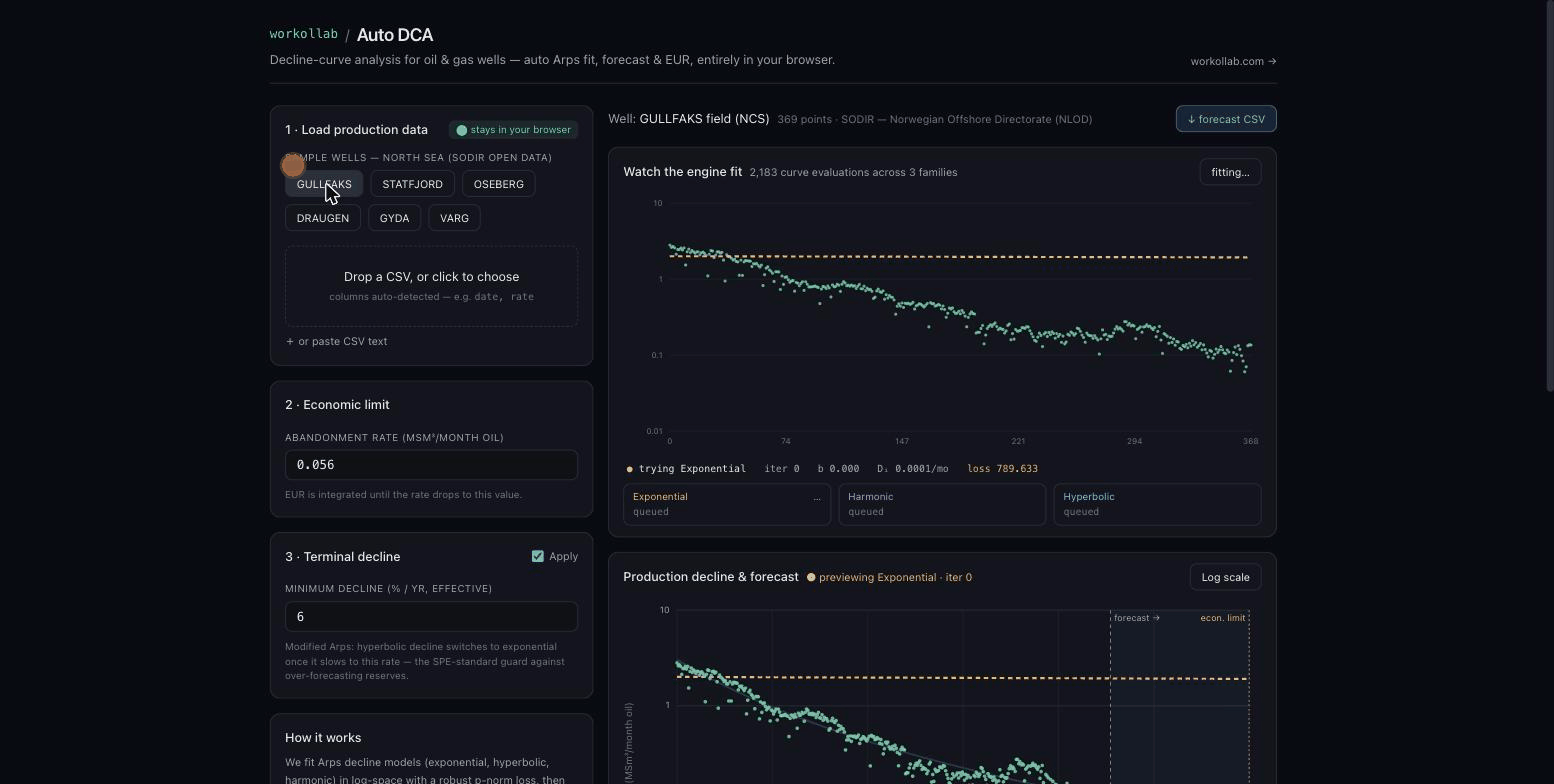Select the OSEBERG sample well

pyautogui.click(x=499, y=184)
